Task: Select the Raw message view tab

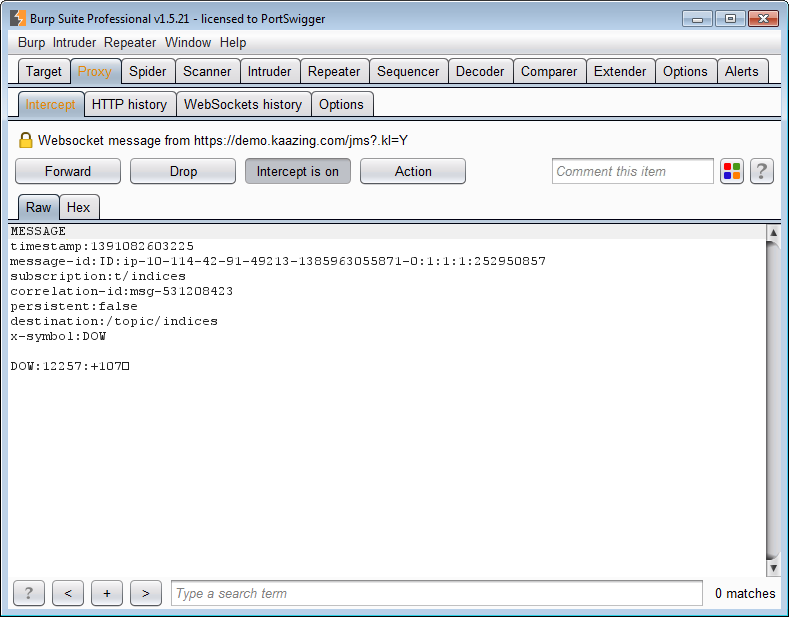Action: (x=39, y=207)
